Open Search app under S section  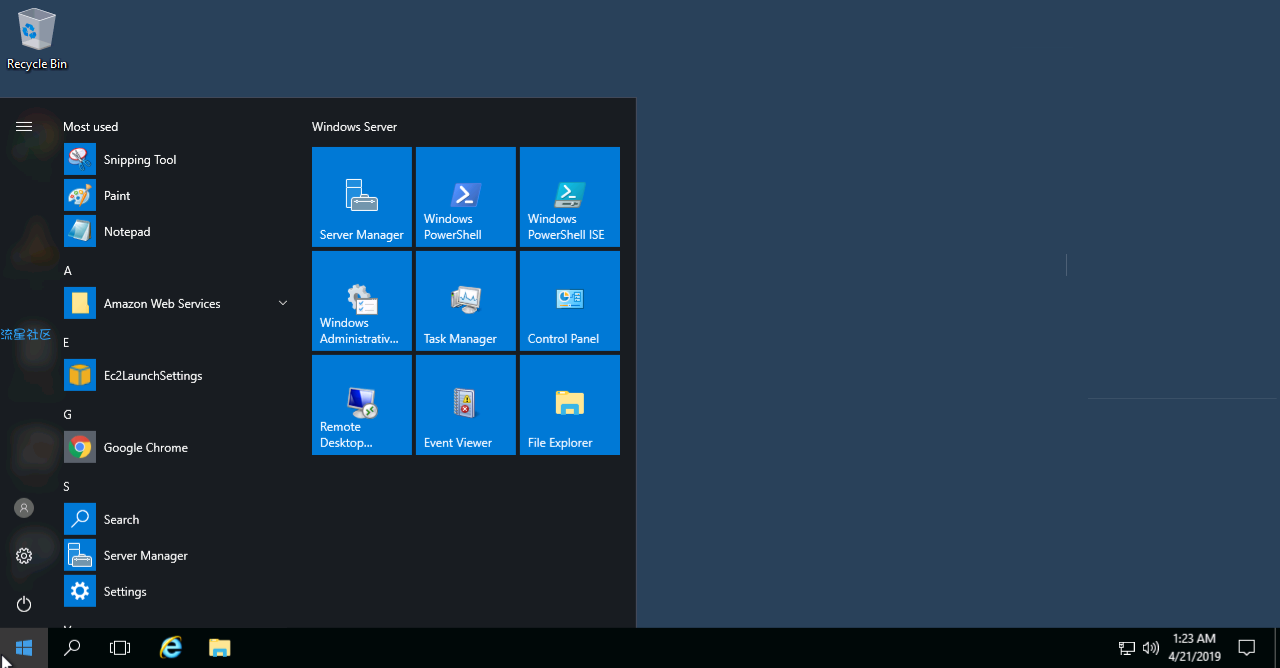click(x=176, y=520)
